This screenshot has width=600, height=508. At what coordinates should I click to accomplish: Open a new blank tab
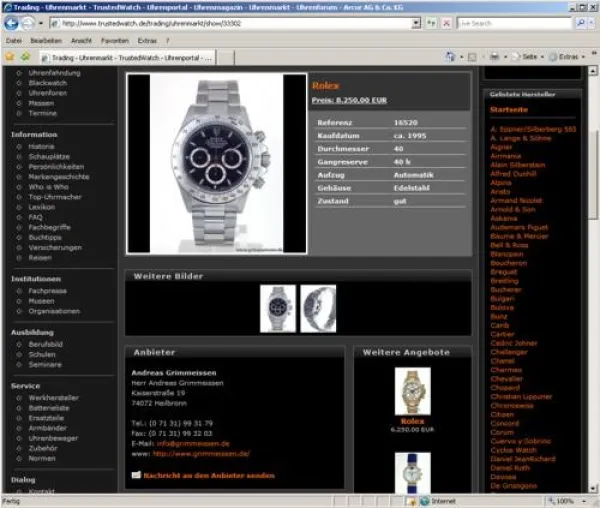coord(226,58)
